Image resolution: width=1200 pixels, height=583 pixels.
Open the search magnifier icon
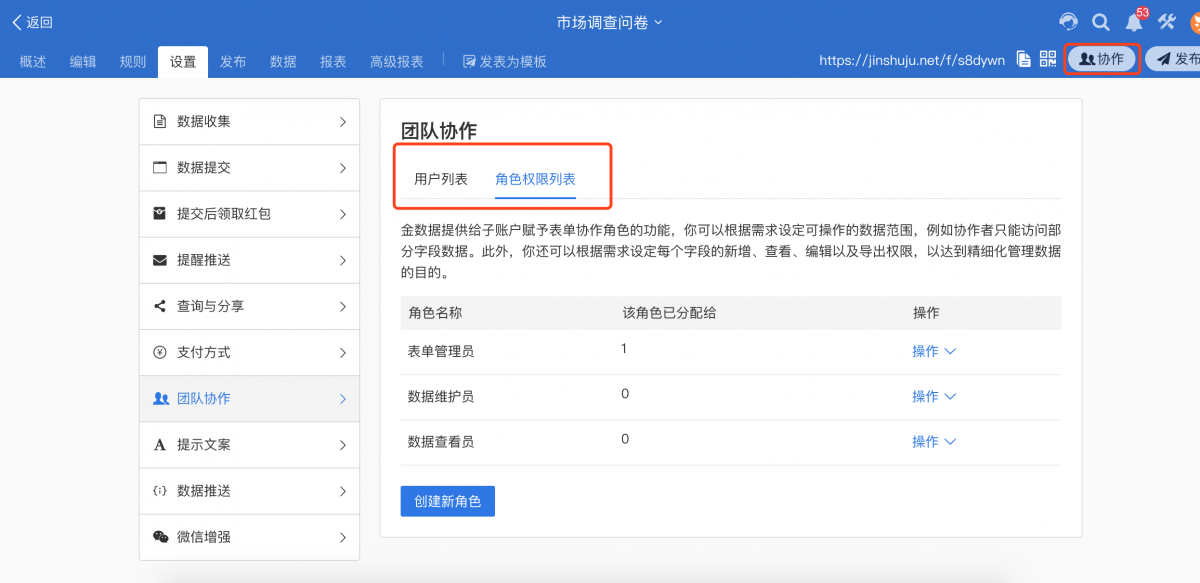click(1101, 22)
